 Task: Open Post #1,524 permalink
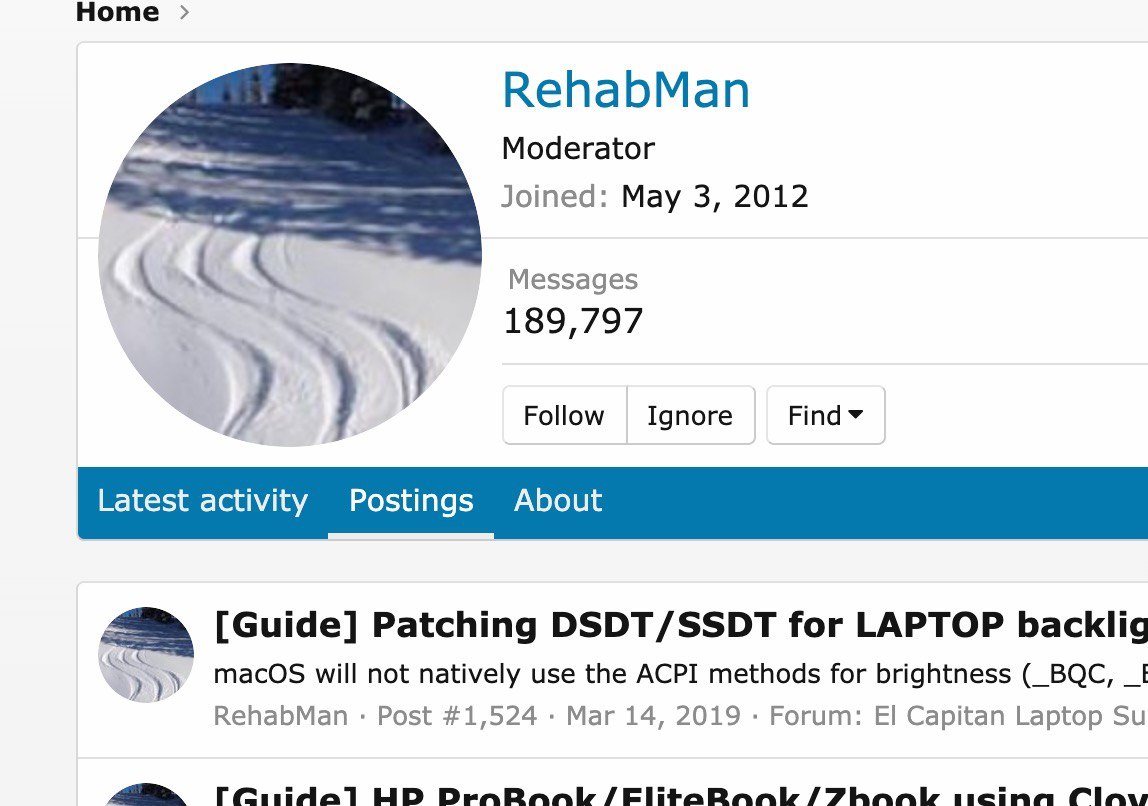(457, 715)
